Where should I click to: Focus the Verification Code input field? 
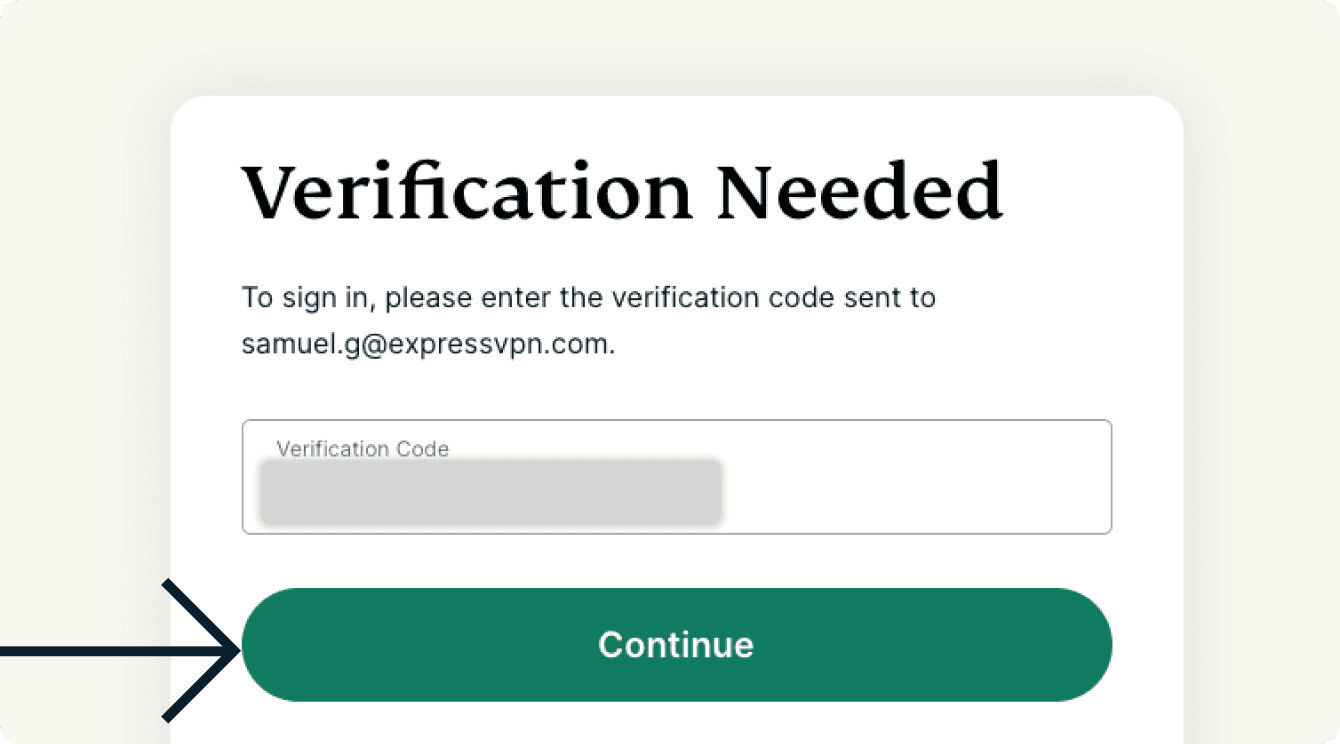pos(900,490)
